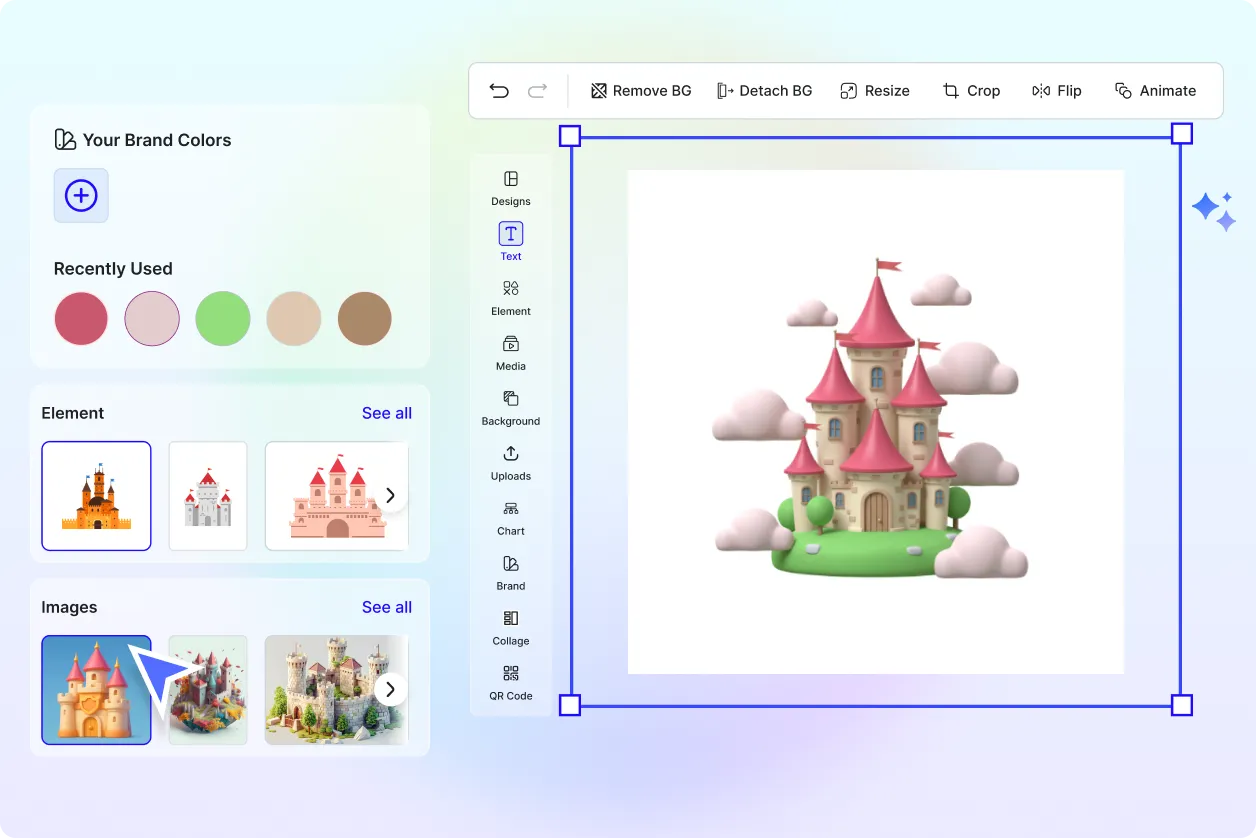The height and width of the screenshot is (838, 1256).
Task: Open the Uploads section
Action: pyautogui.click(x=510, y=465)
